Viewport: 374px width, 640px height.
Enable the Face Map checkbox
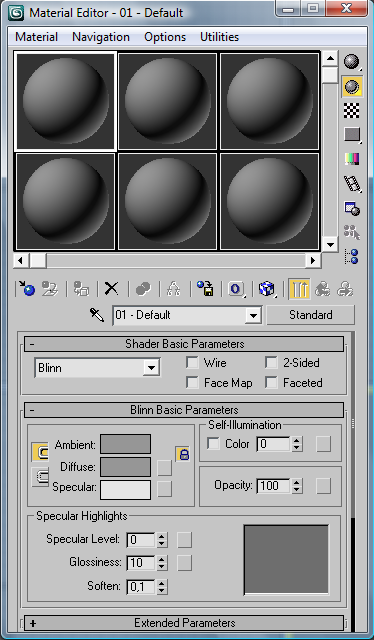click(x=192, y=382)
